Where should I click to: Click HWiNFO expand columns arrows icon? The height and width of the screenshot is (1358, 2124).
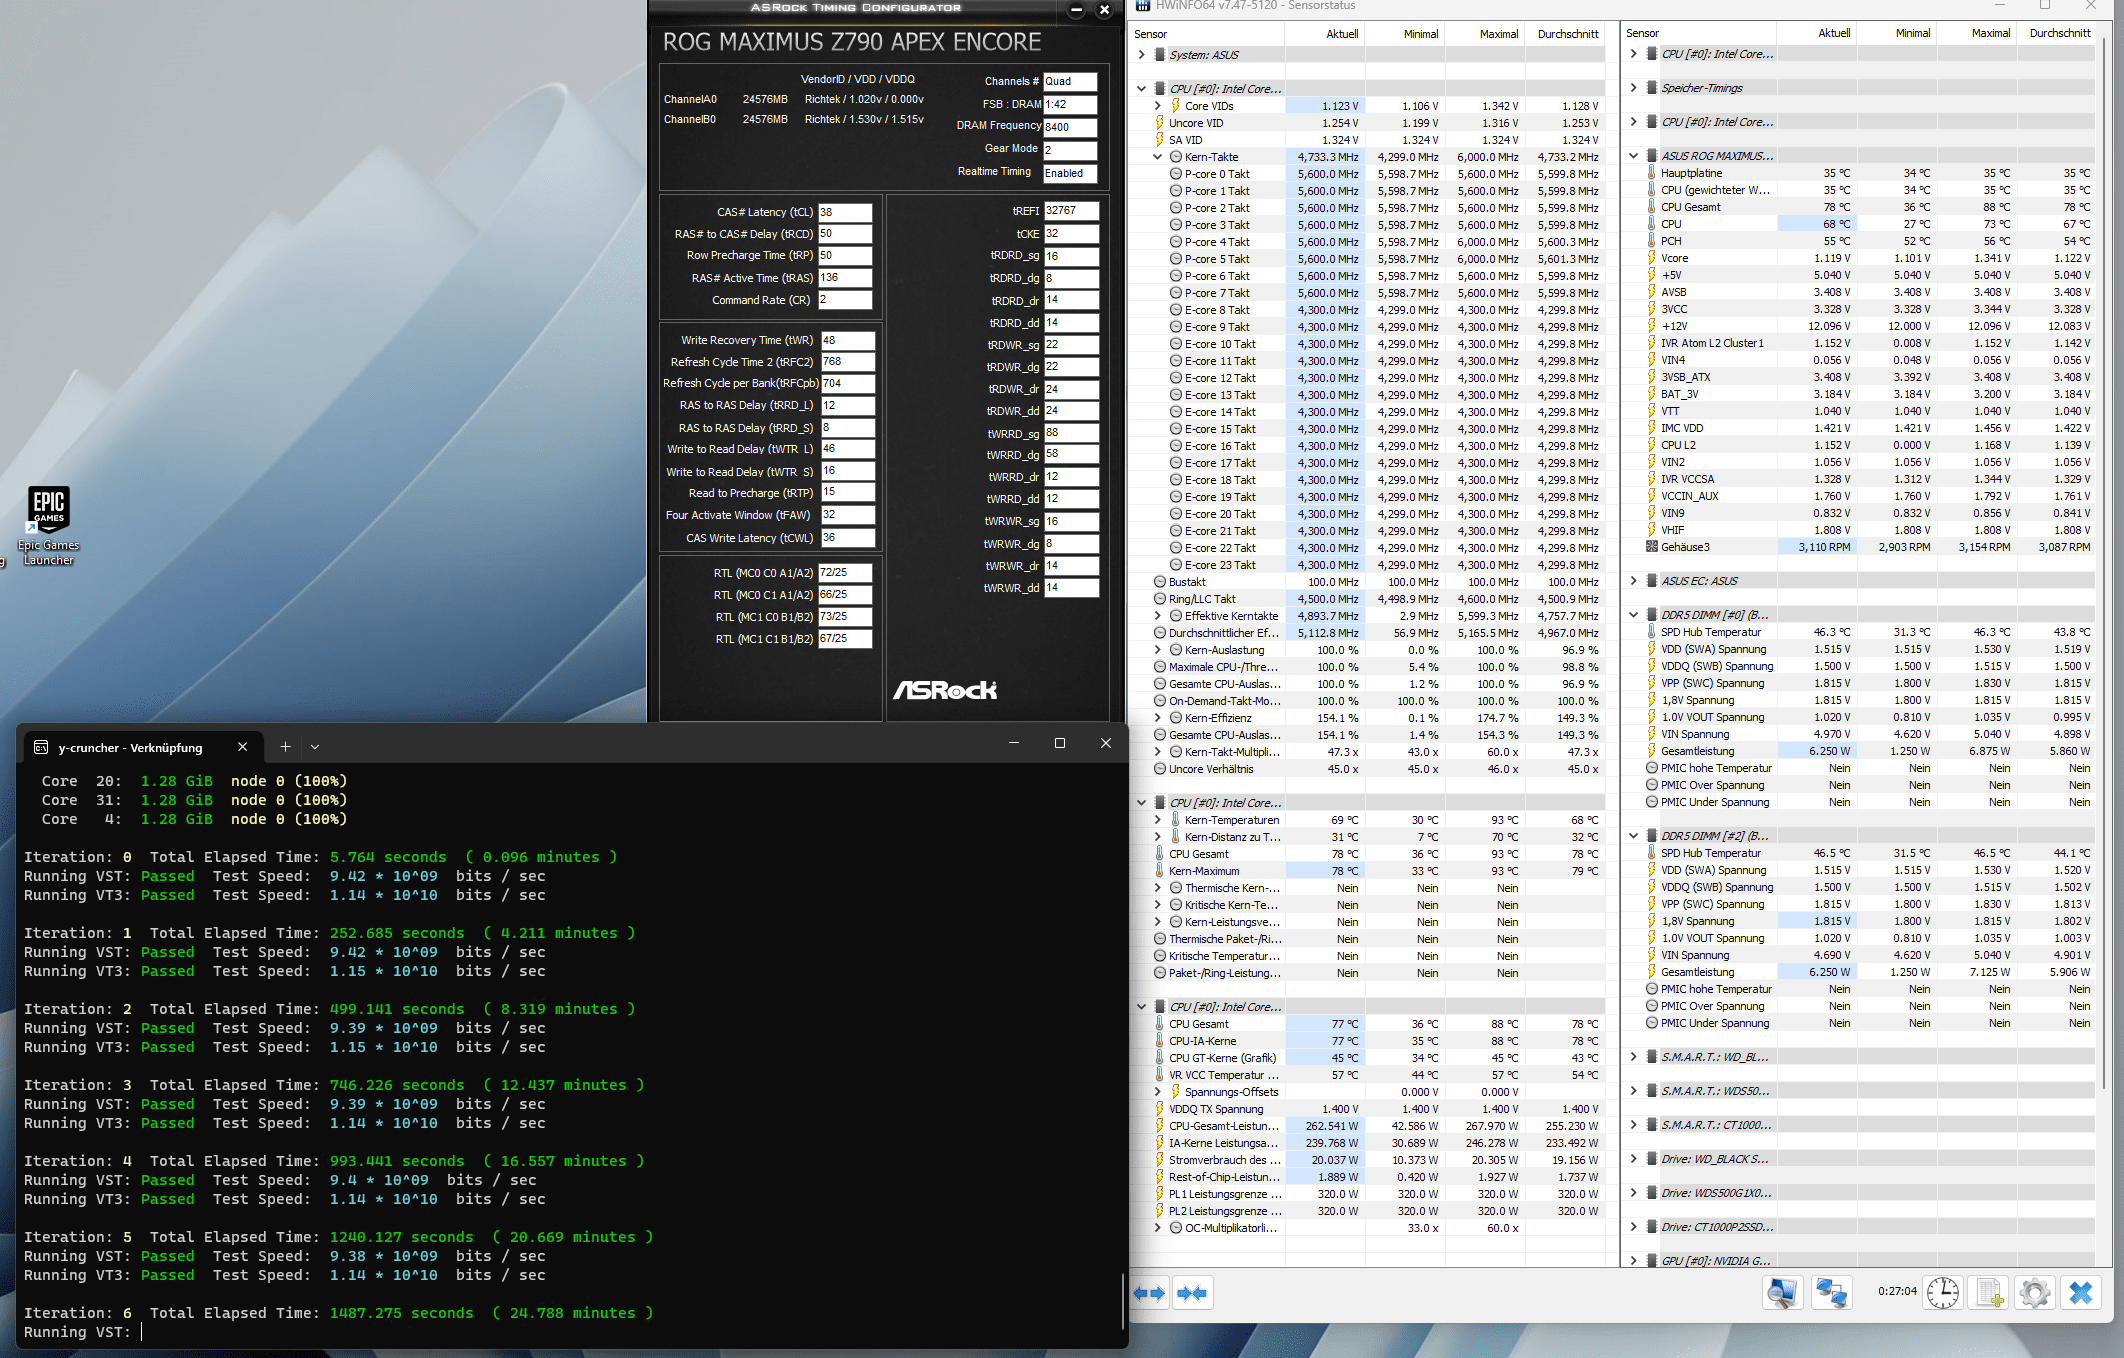(1149, 1293)
